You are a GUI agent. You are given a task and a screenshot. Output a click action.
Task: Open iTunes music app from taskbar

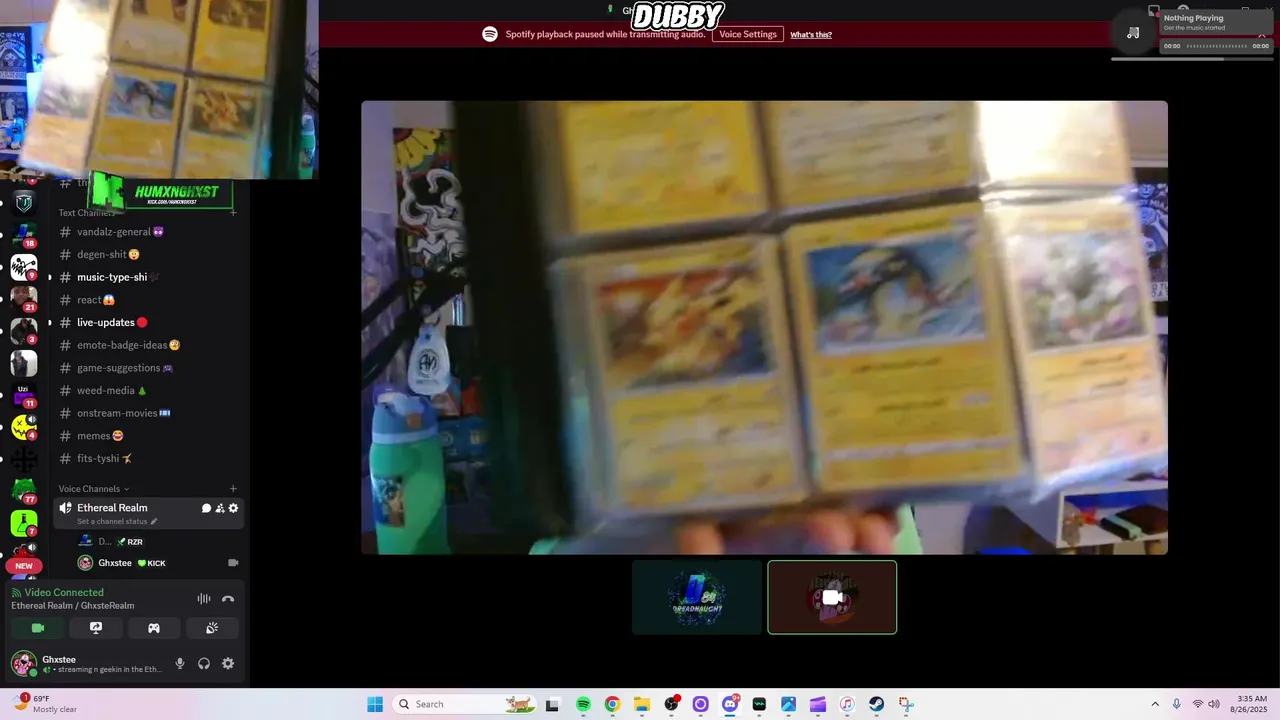(847, 704)
